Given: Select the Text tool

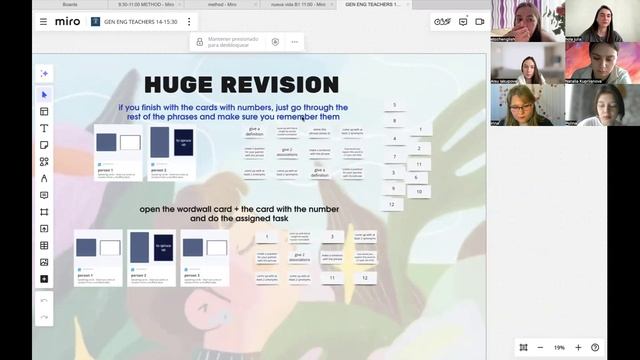Looking at the screenshot, I should point(44,128).
